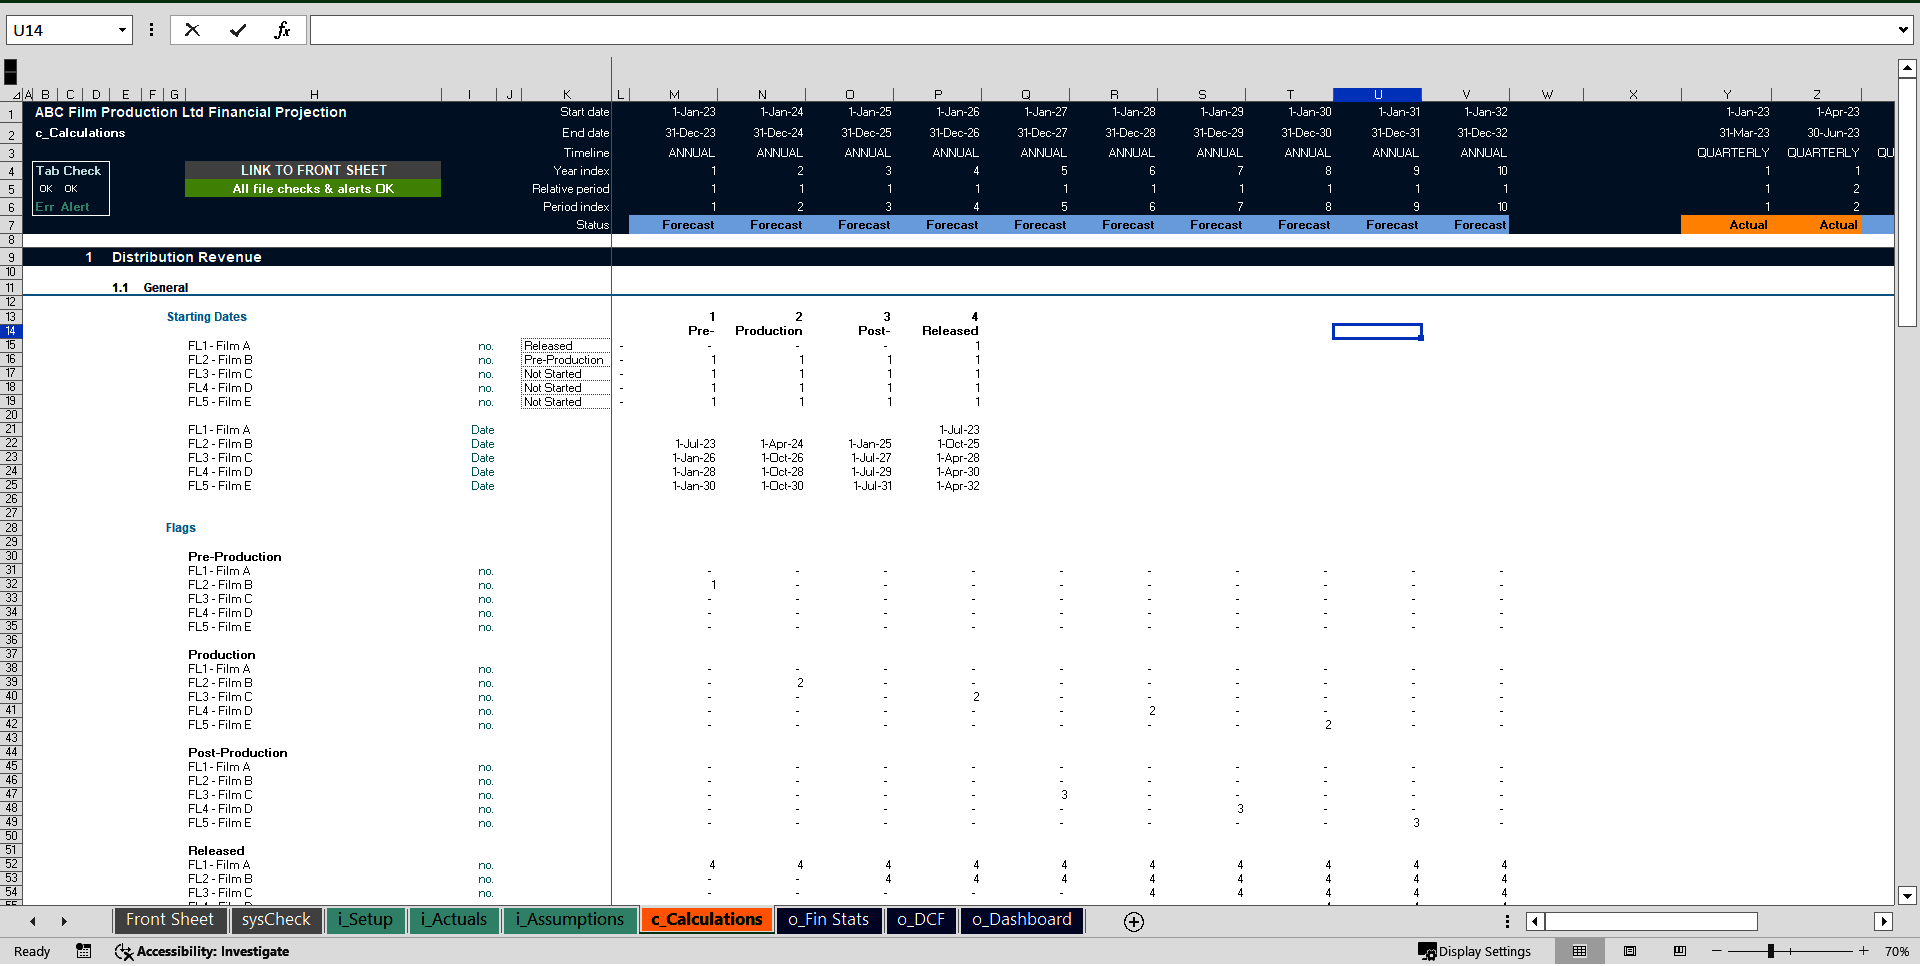Viewport: 1920px width, 966px height.
Task: Click the zoom in plus button
Action: 1864,951
